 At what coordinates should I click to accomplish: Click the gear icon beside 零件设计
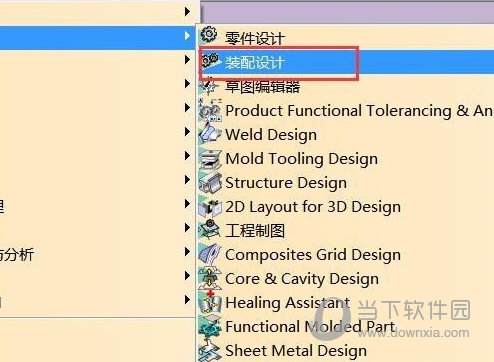point(209,34)
